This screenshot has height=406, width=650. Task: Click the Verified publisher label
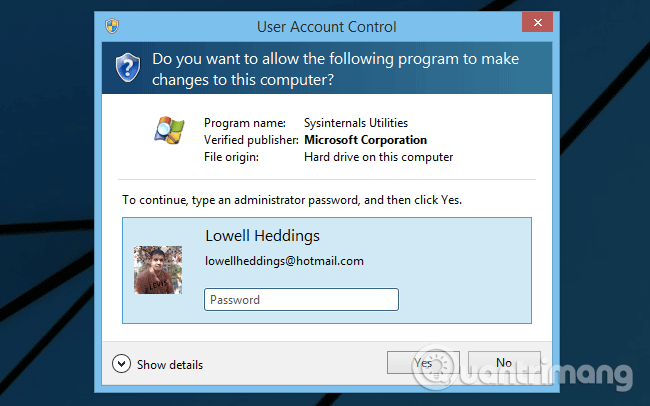[x=251, y=140]
